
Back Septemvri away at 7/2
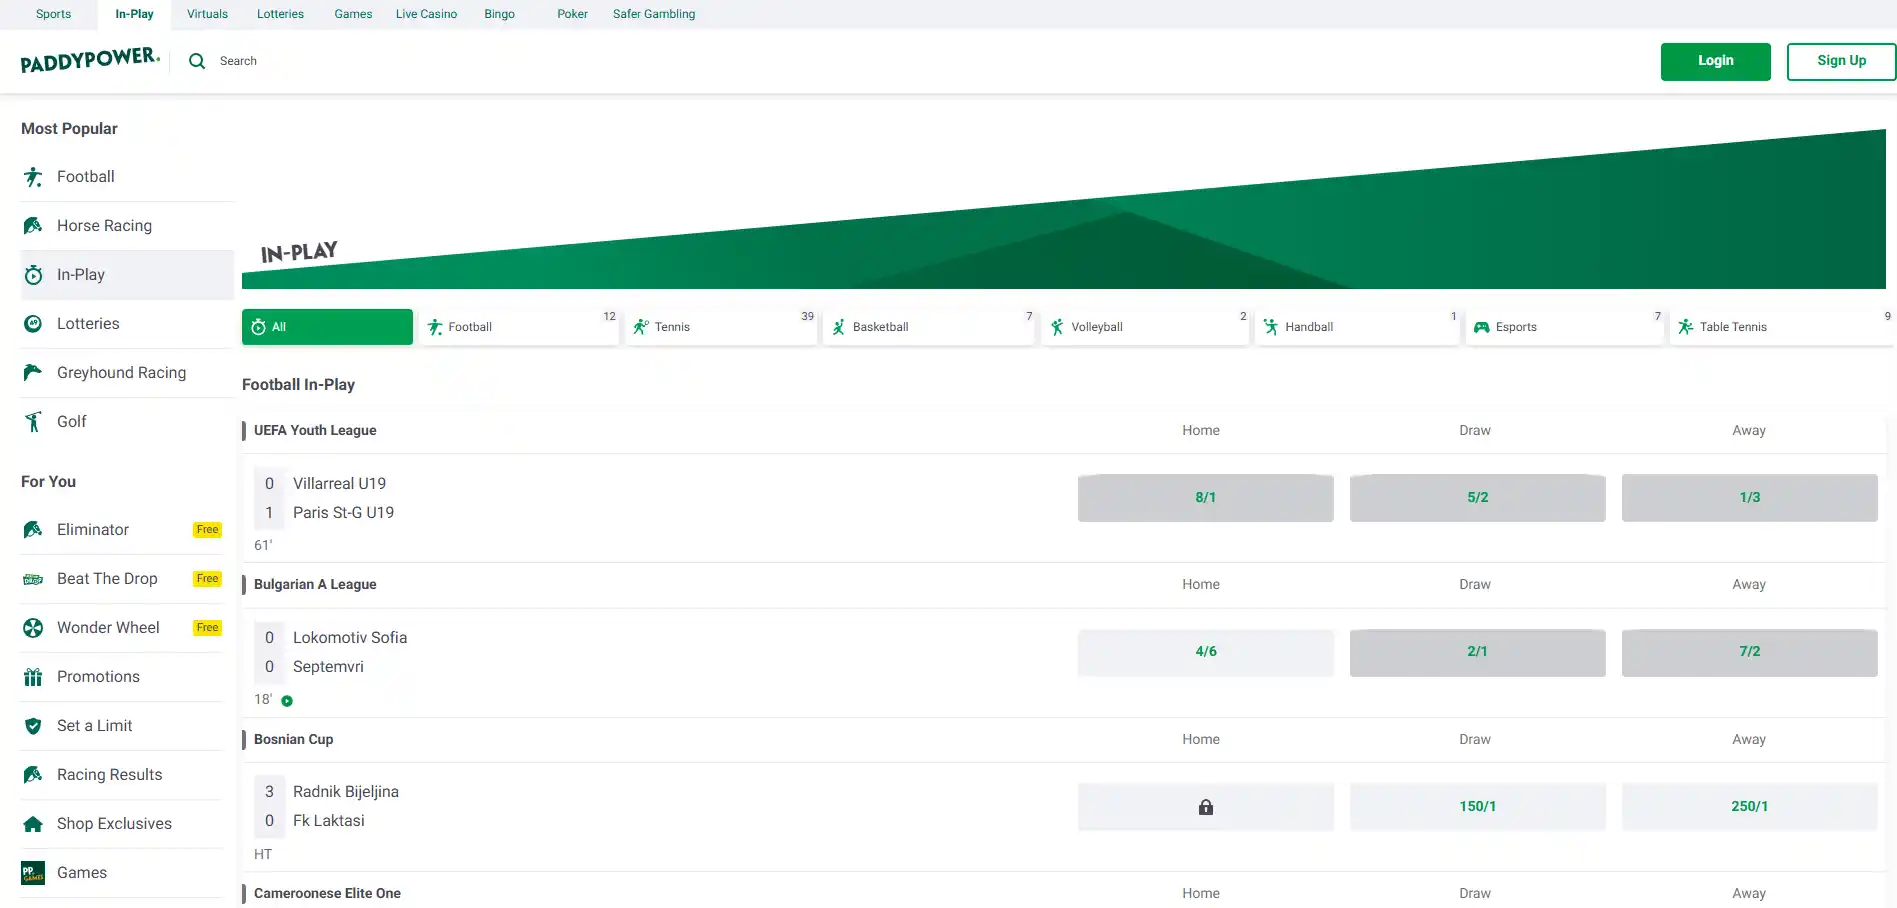(1750, 652)
